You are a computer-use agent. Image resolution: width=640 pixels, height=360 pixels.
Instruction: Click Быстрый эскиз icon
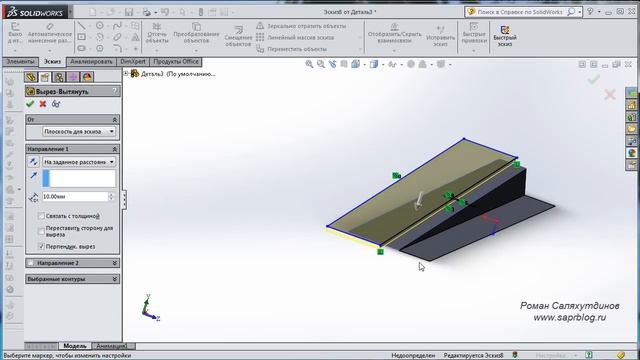point(505,36)
